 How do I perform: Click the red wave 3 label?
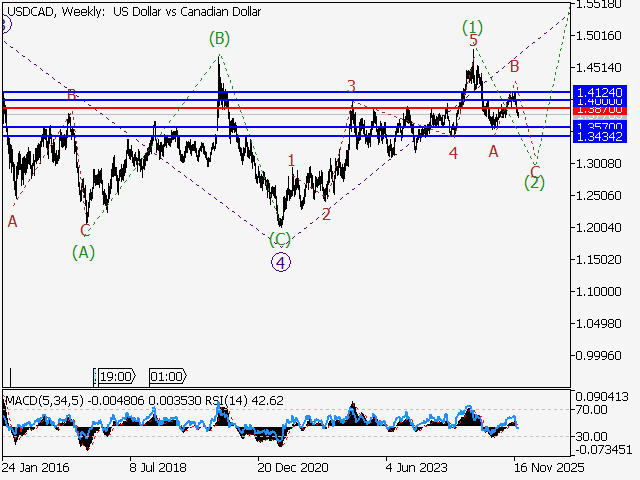click(x=351, y=86)
